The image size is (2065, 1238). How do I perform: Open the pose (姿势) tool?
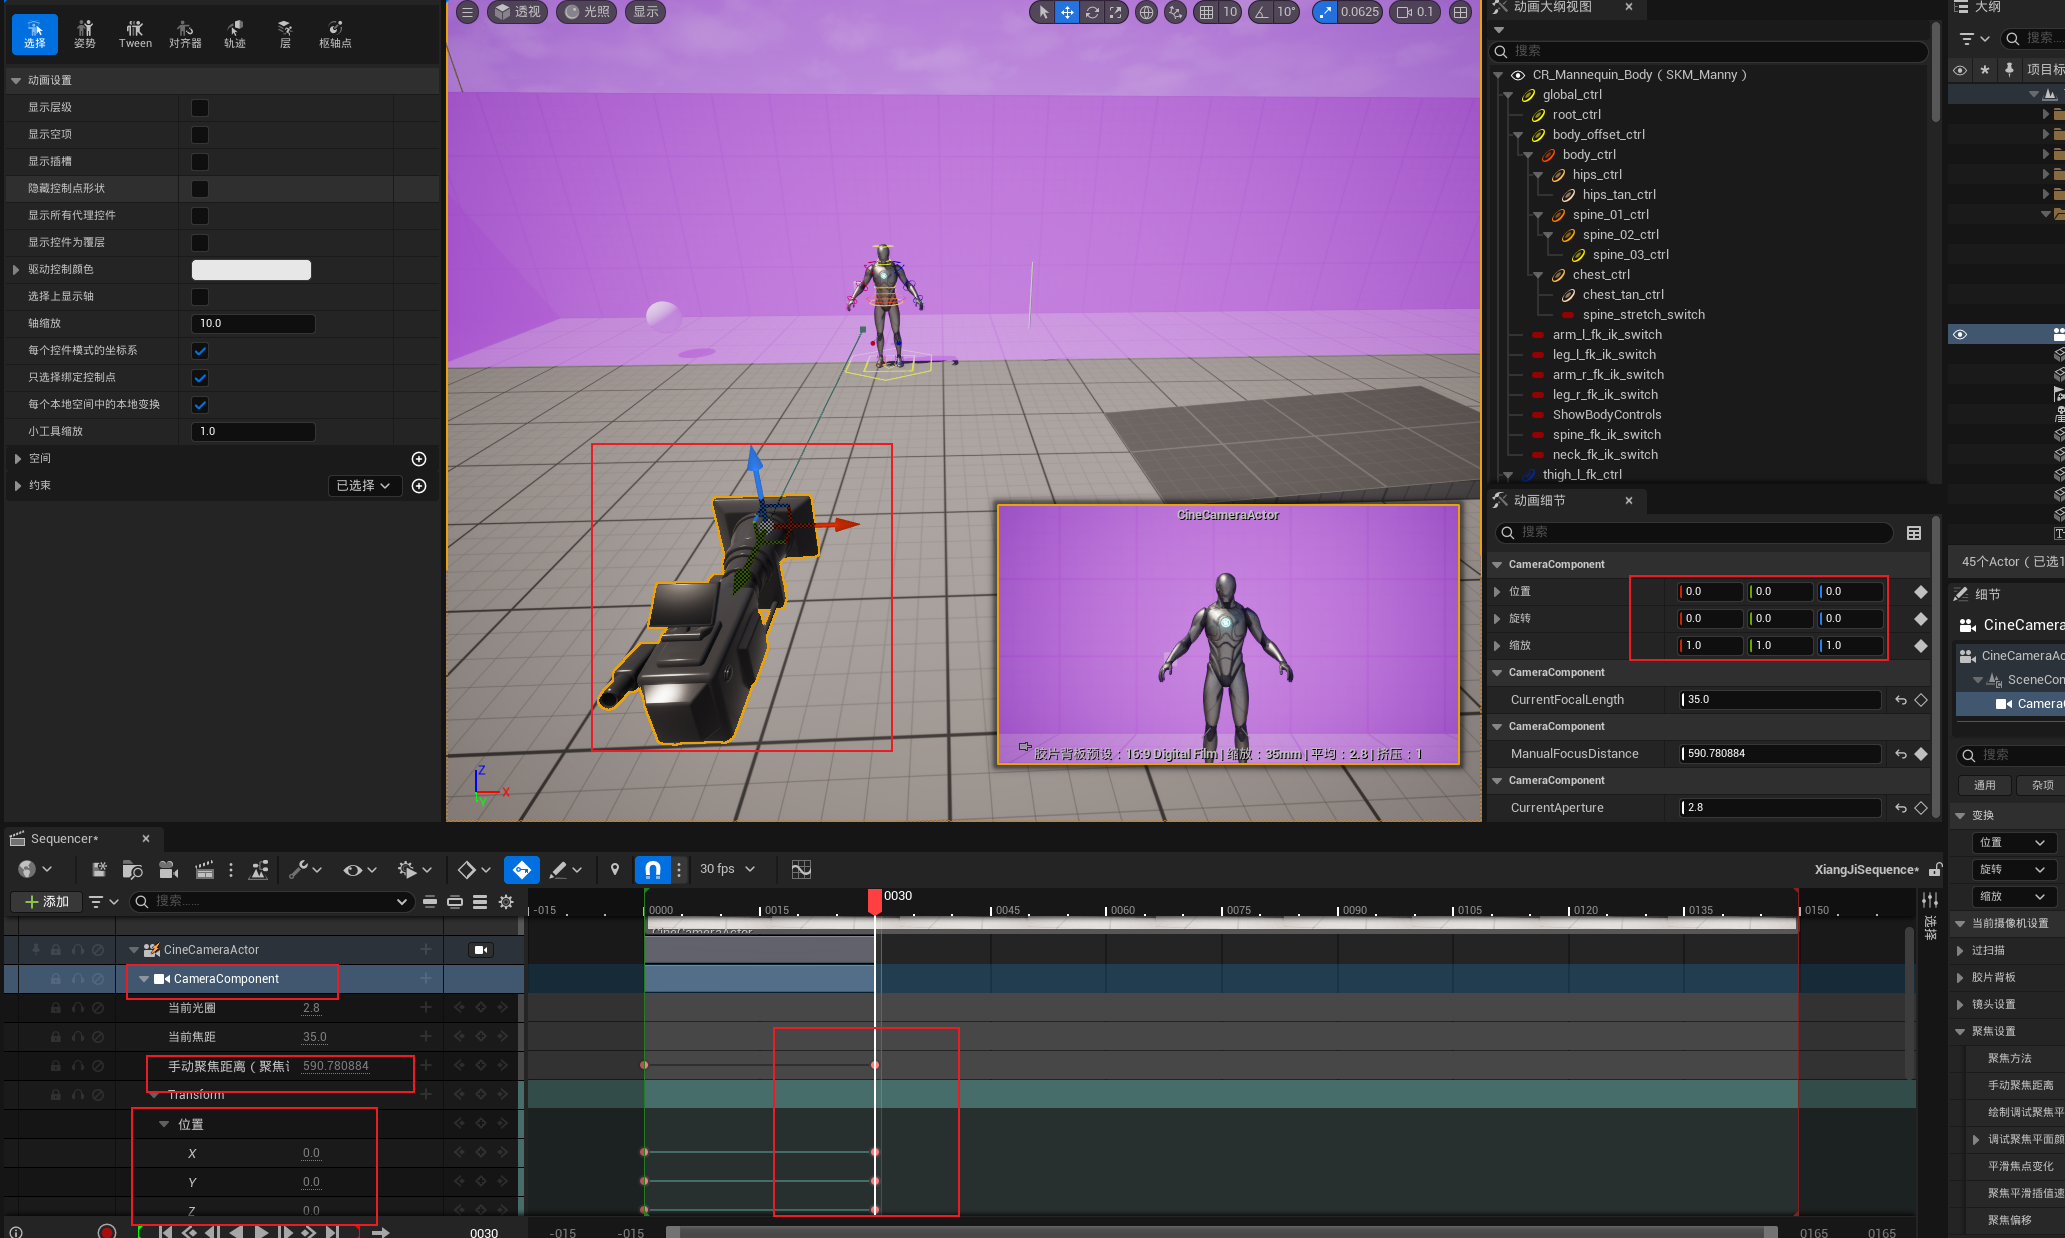click(x=85, y=34)
